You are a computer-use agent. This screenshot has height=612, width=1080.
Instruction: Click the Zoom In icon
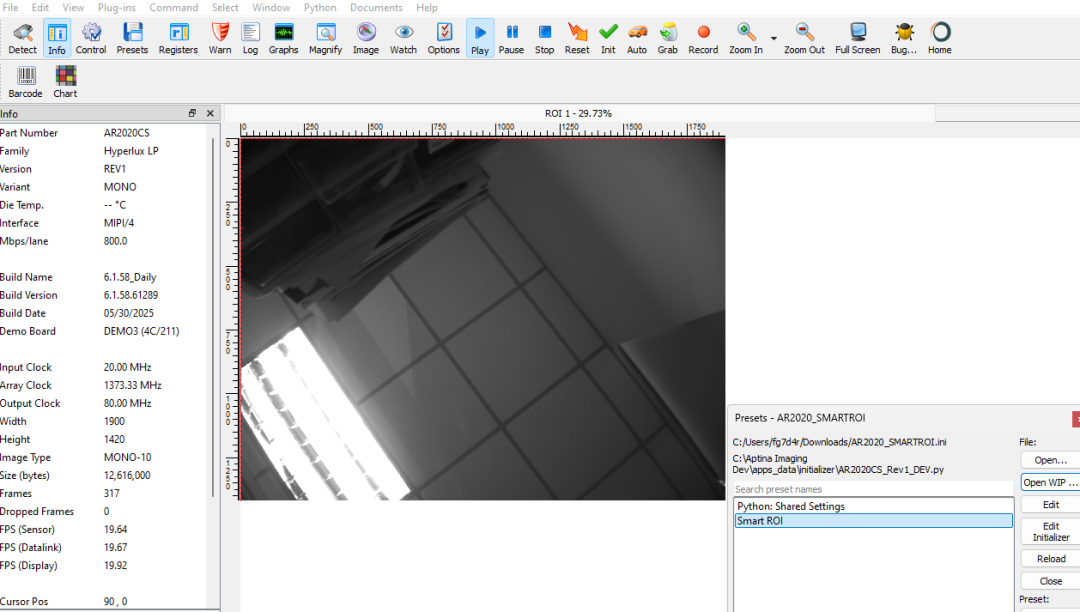pyautogui.click(x=746, y=38)
